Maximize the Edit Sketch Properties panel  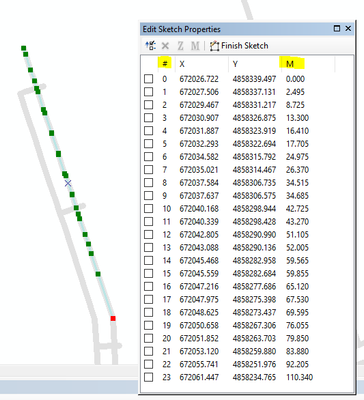pos(337,29)
